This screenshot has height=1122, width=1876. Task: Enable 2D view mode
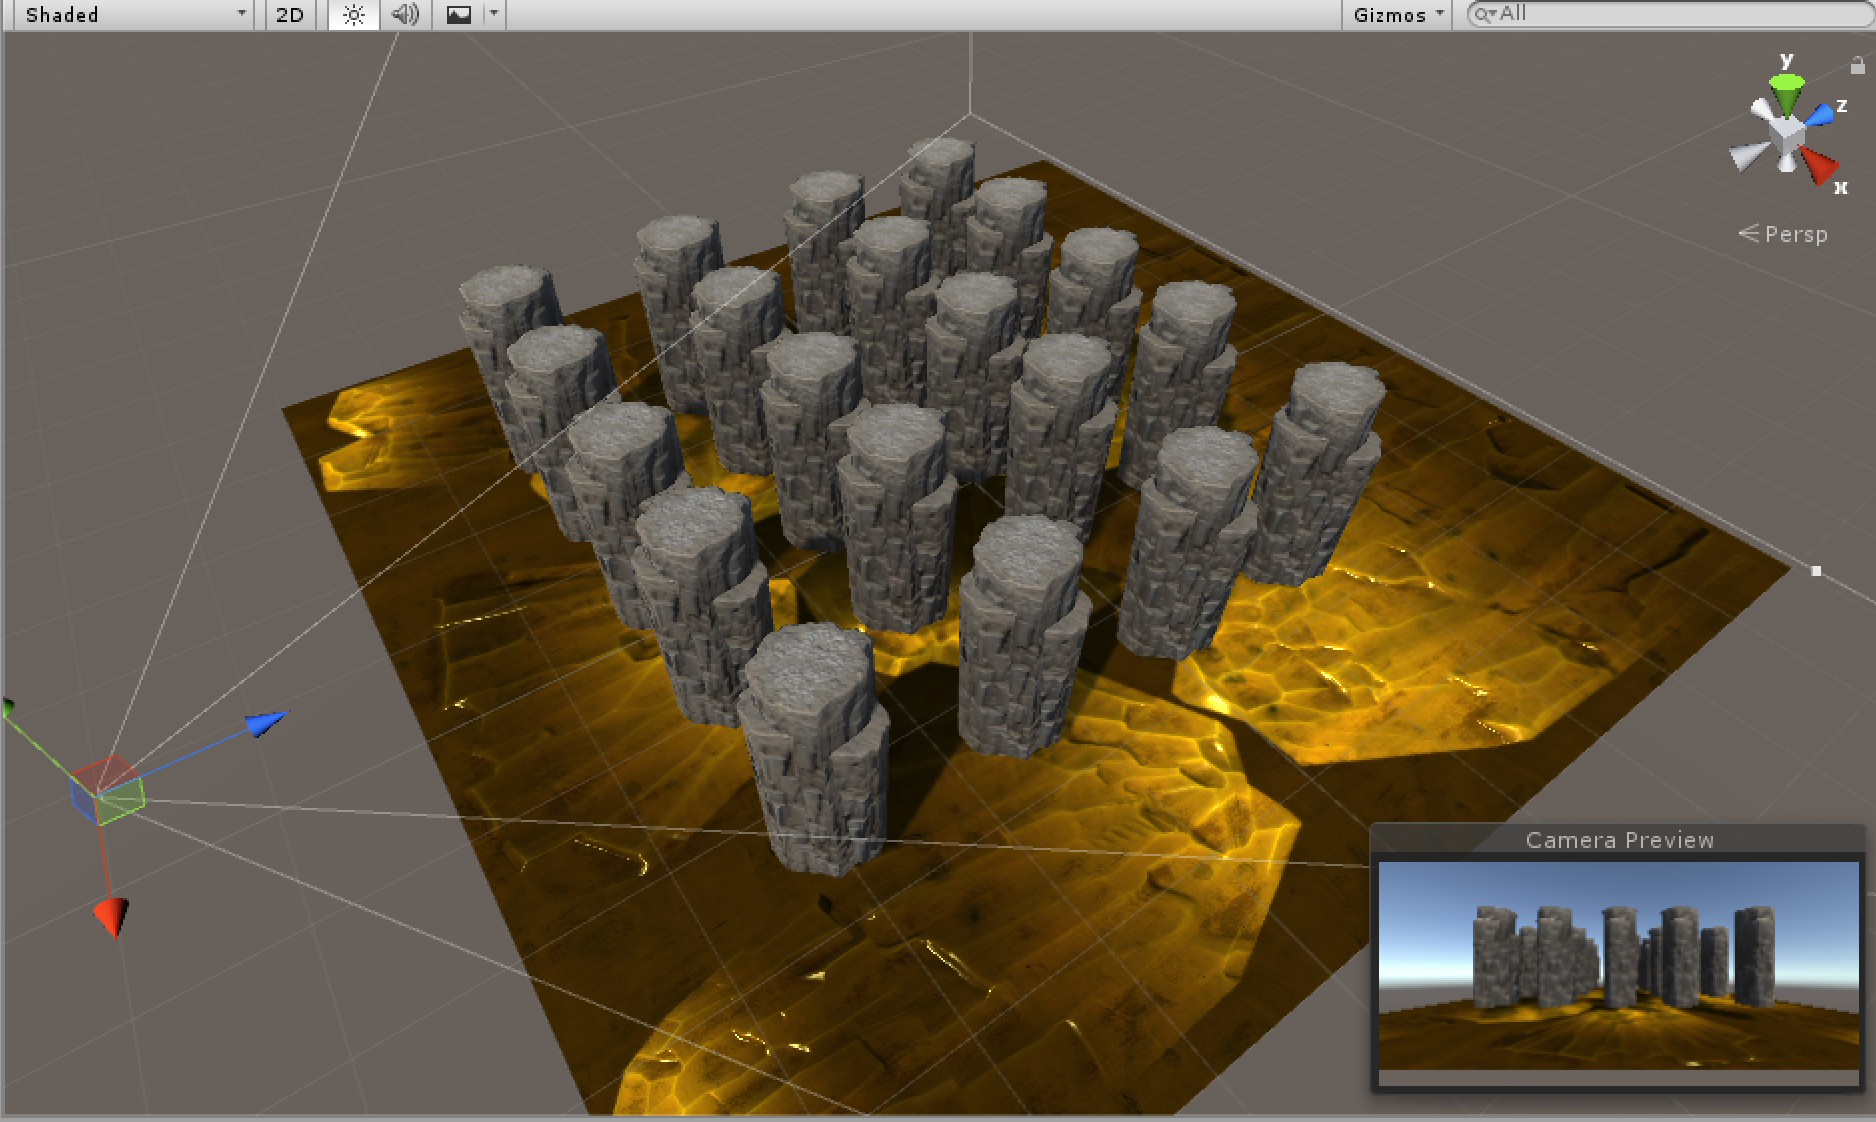pos(289,14)
